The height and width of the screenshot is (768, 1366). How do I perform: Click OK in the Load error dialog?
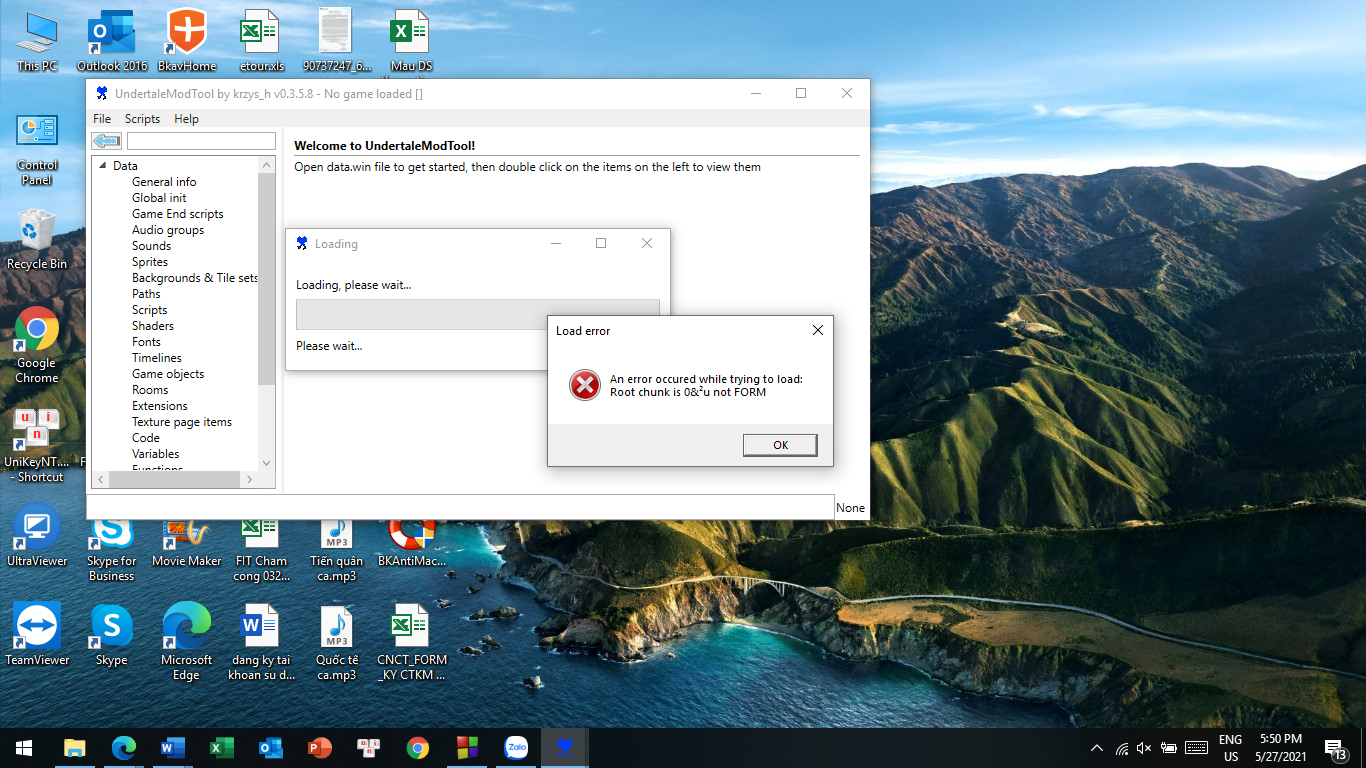[780, 445]
